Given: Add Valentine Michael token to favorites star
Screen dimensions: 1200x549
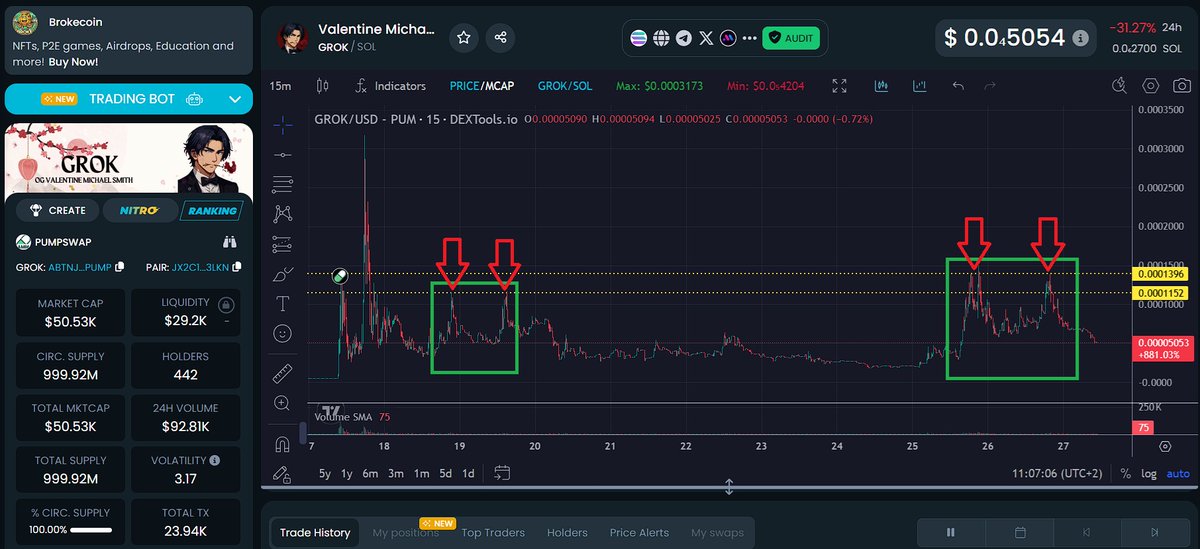Looking at the screenshot, I should 464,38.
